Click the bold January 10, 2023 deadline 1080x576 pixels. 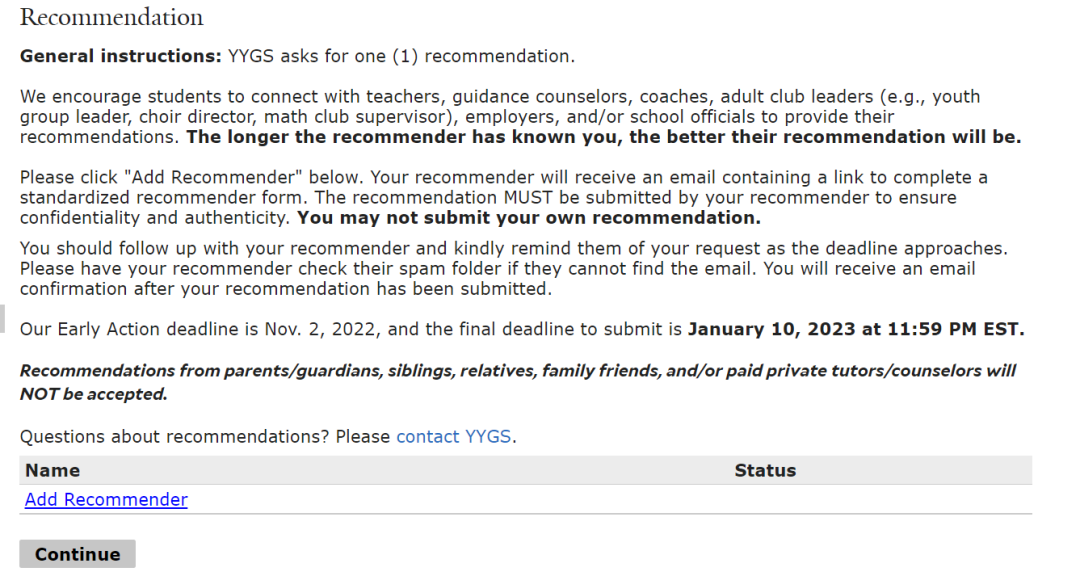[855, 329]
